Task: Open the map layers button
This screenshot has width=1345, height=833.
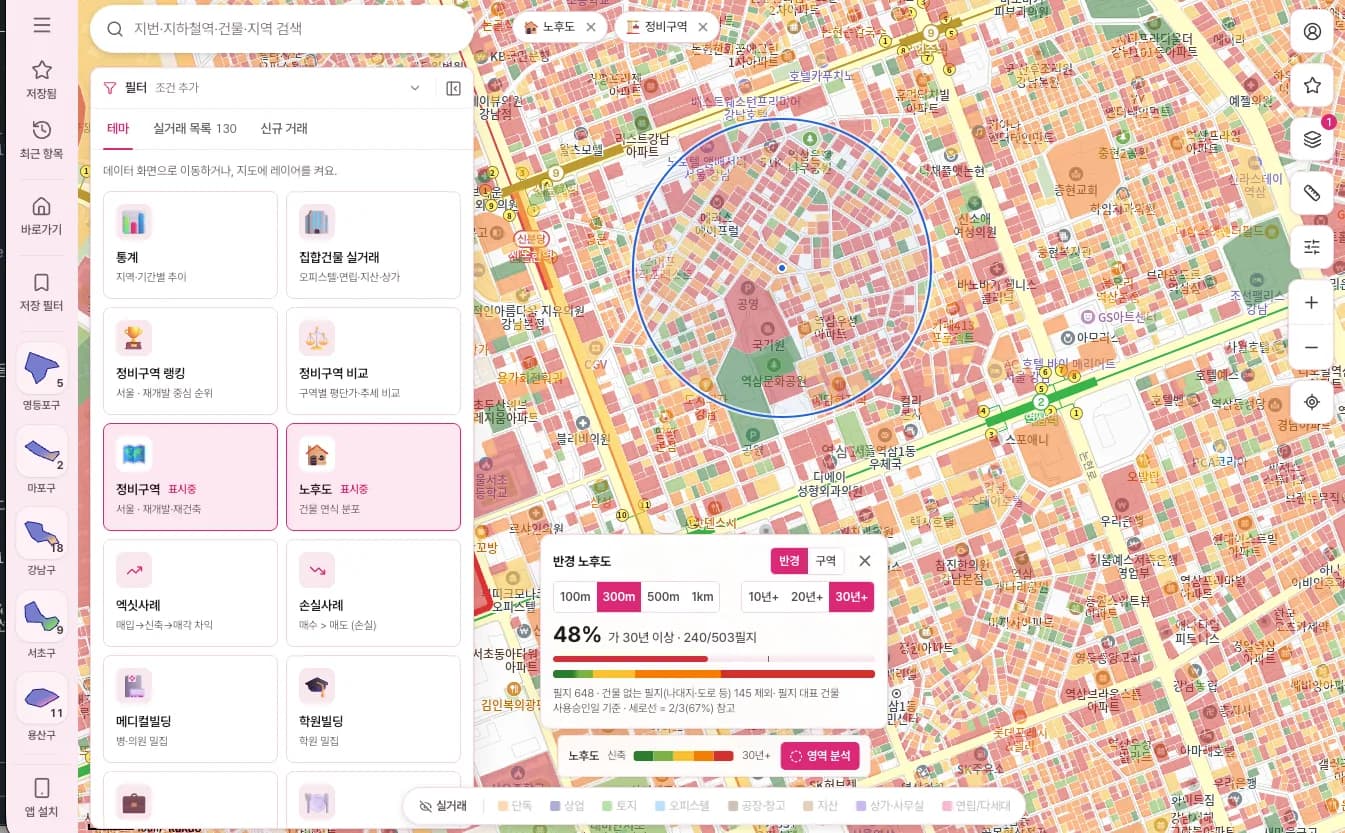Action: tap(1312, 139)
